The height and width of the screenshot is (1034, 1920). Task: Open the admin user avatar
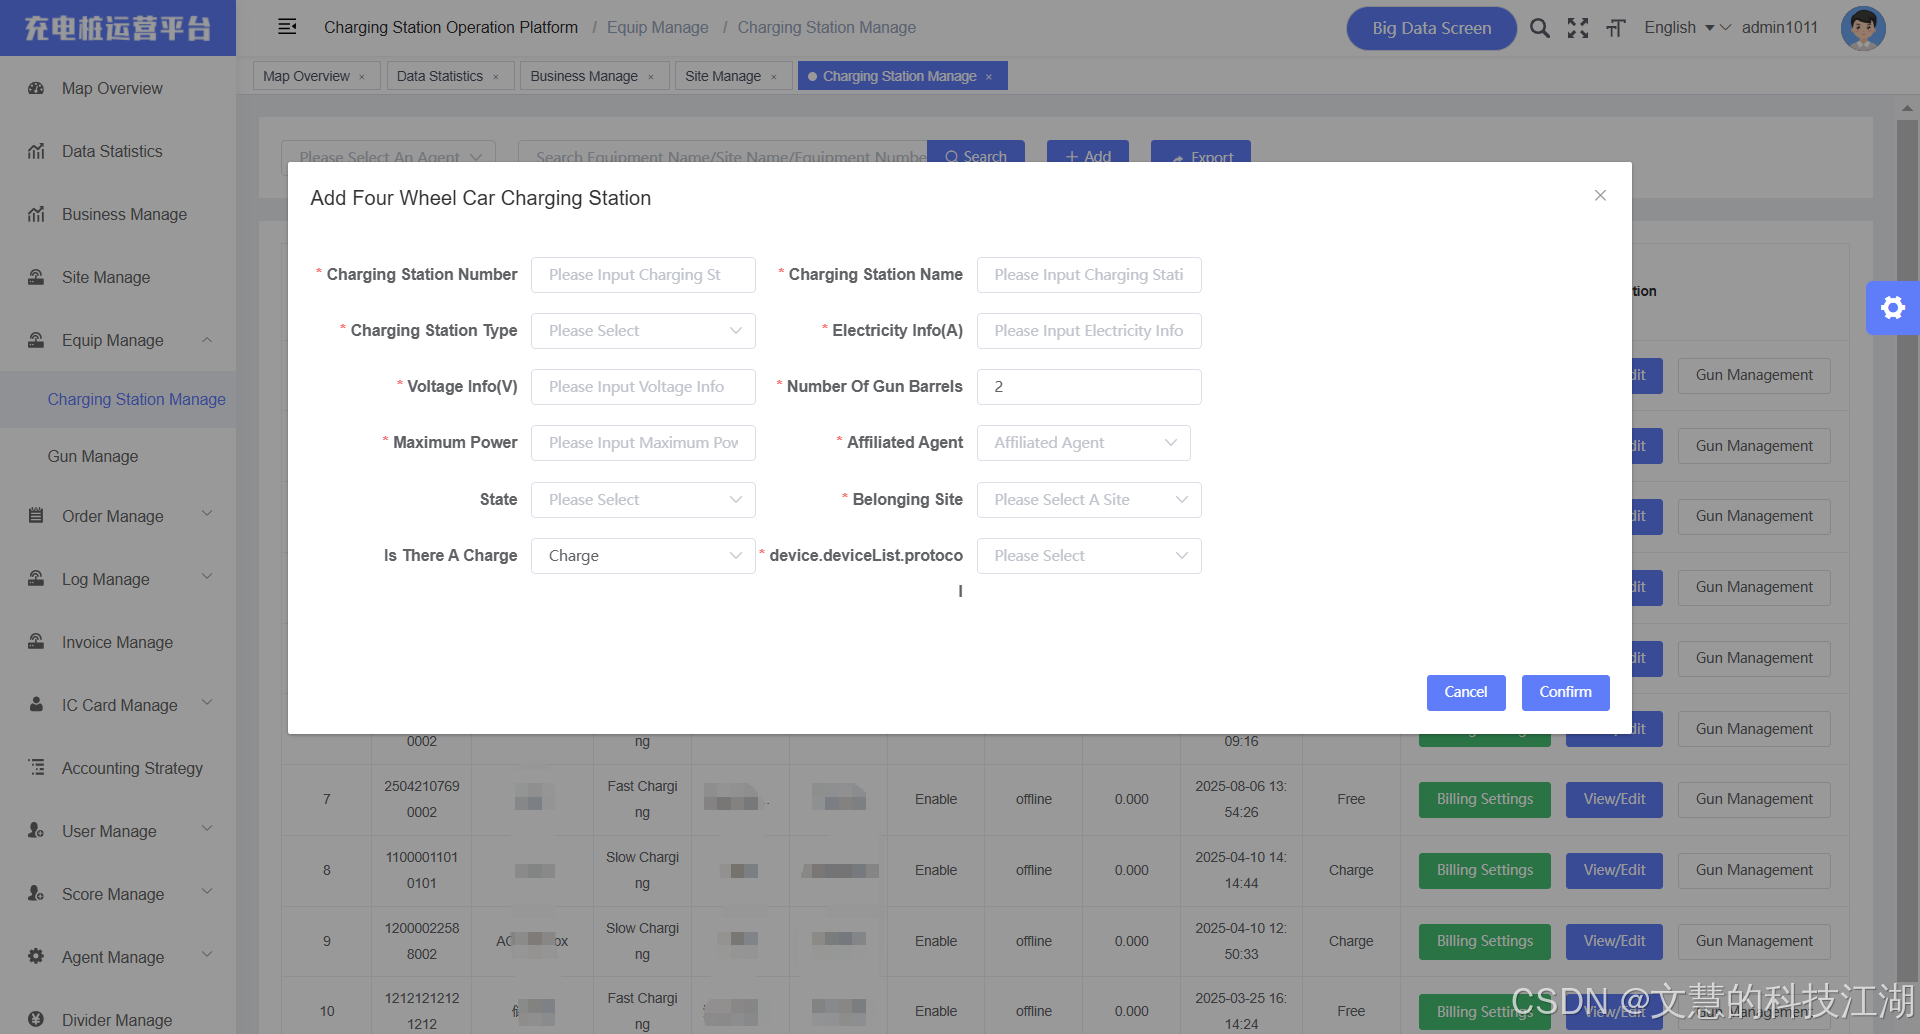point(1863,28)
